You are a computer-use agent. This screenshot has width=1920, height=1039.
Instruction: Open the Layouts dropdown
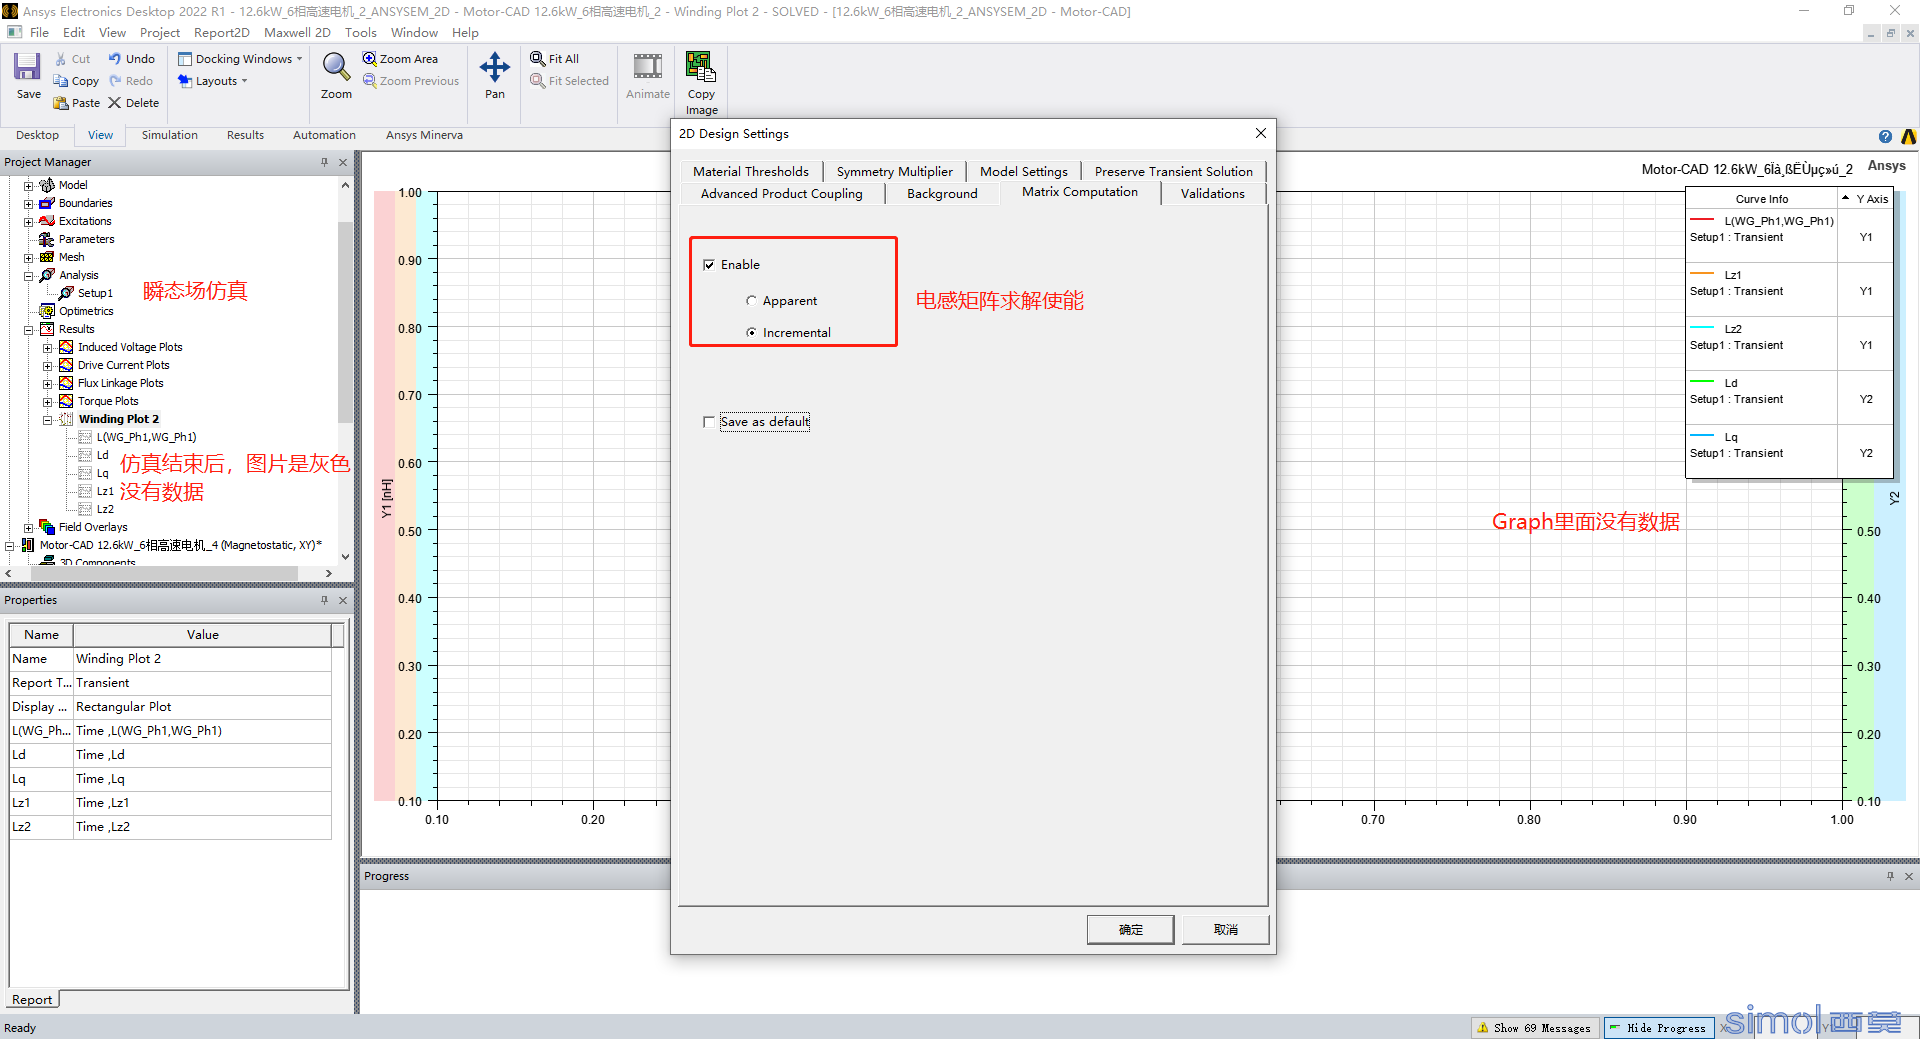point(212,81)
